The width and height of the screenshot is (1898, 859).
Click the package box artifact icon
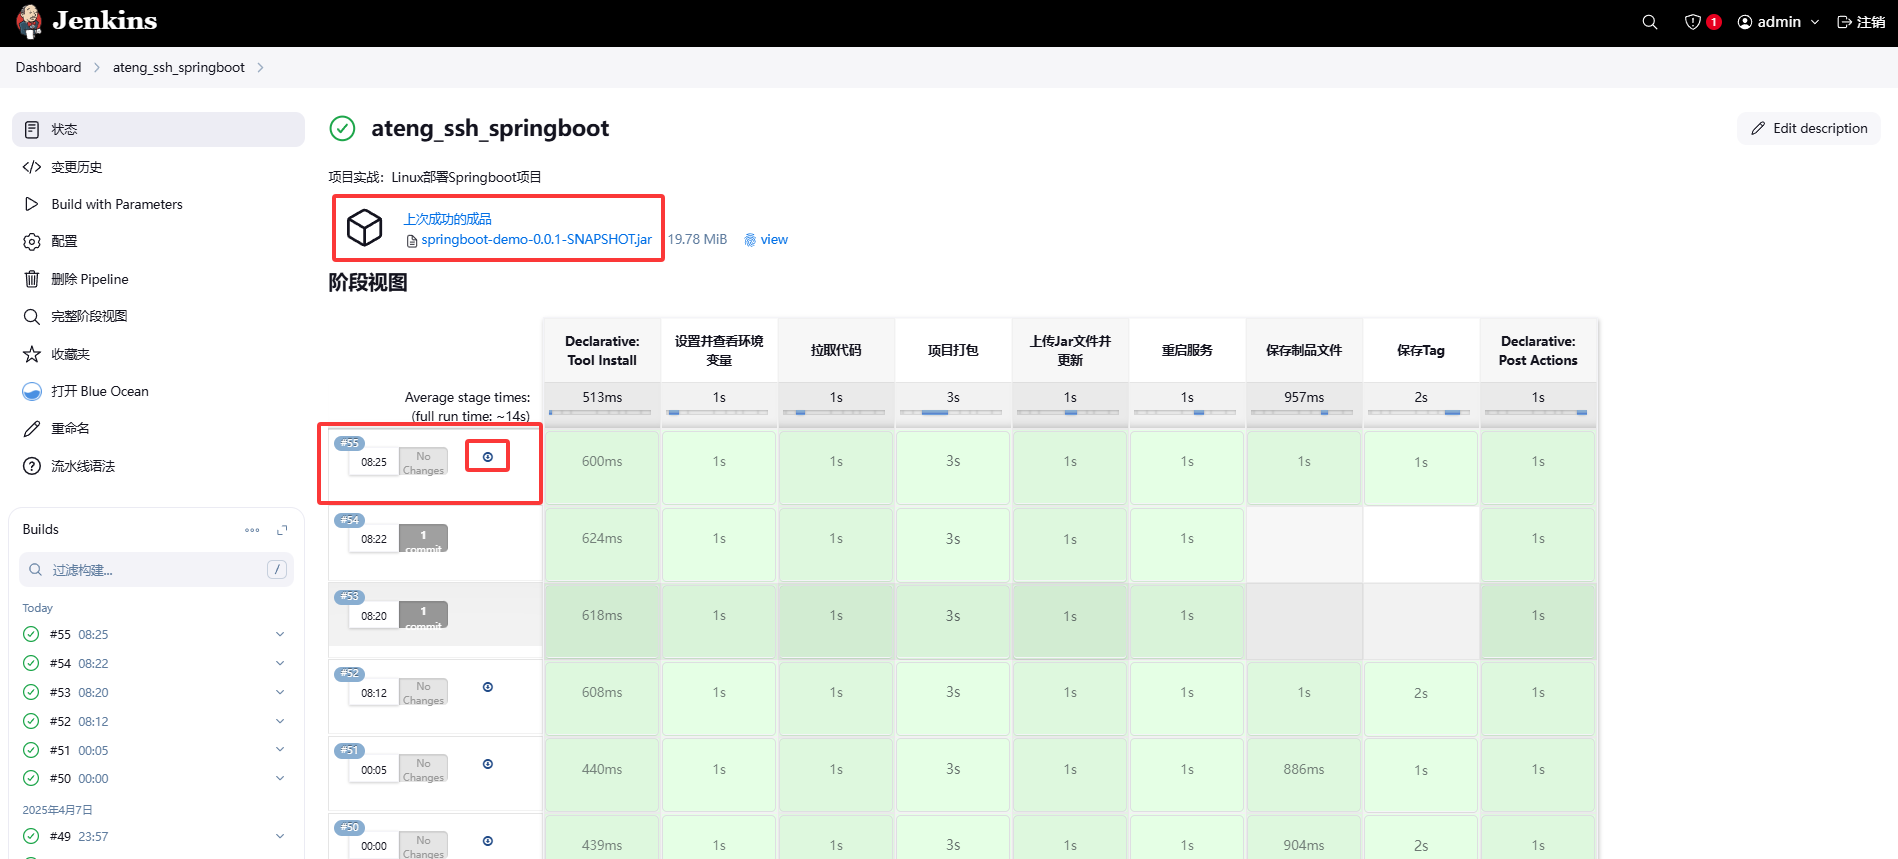click(x=364, y=228)
